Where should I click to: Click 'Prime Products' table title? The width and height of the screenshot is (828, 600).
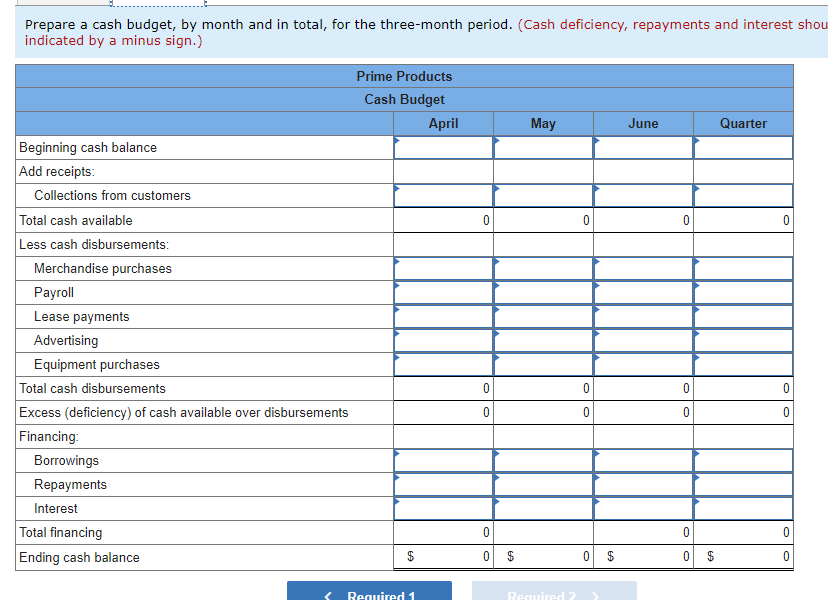404,76
